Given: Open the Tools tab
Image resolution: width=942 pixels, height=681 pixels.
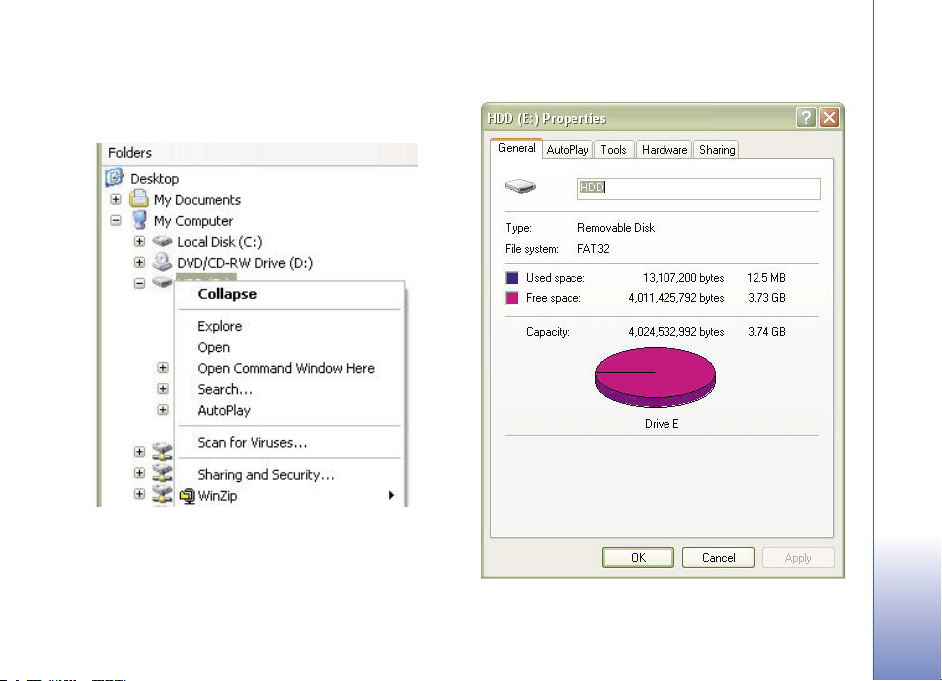Looking at the screenshot, I should click(x=613, y=150).
